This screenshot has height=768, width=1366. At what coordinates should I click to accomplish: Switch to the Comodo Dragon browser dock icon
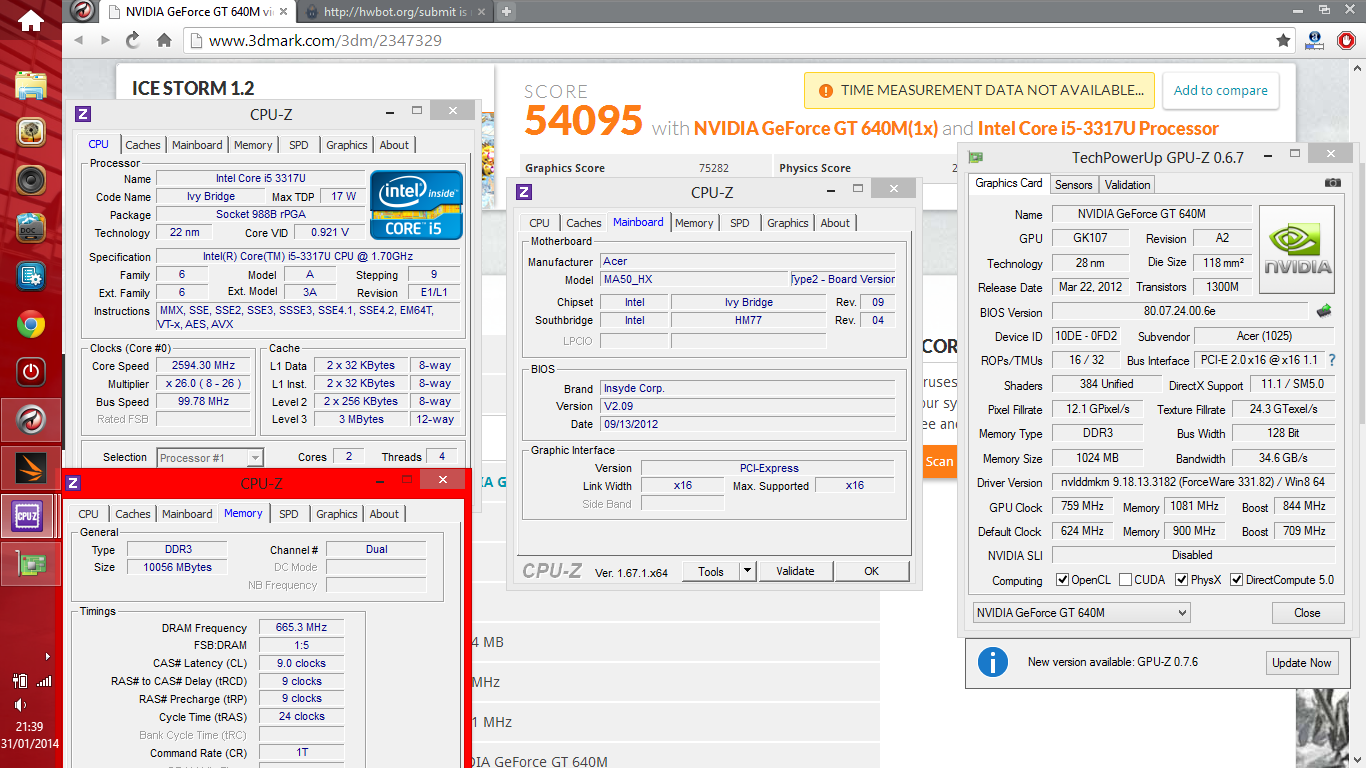31,420
